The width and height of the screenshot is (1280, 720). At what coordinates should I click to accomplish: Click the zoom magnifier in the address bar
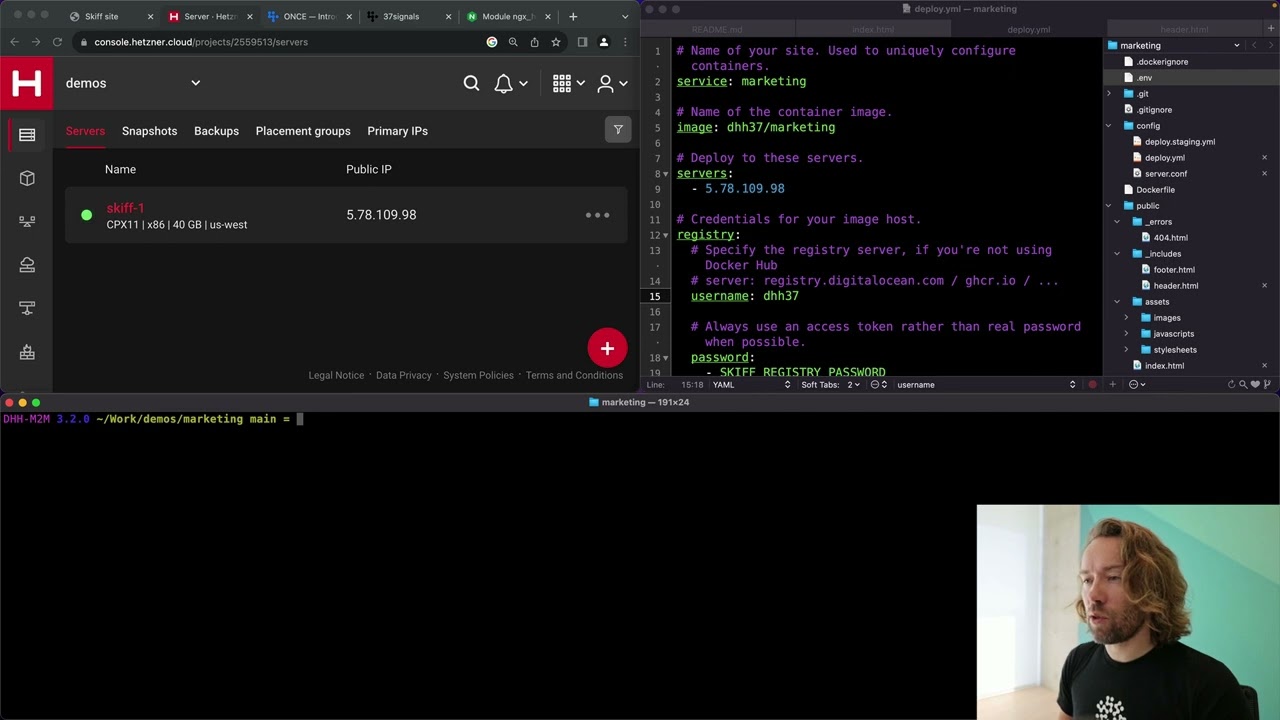point(513,42)
